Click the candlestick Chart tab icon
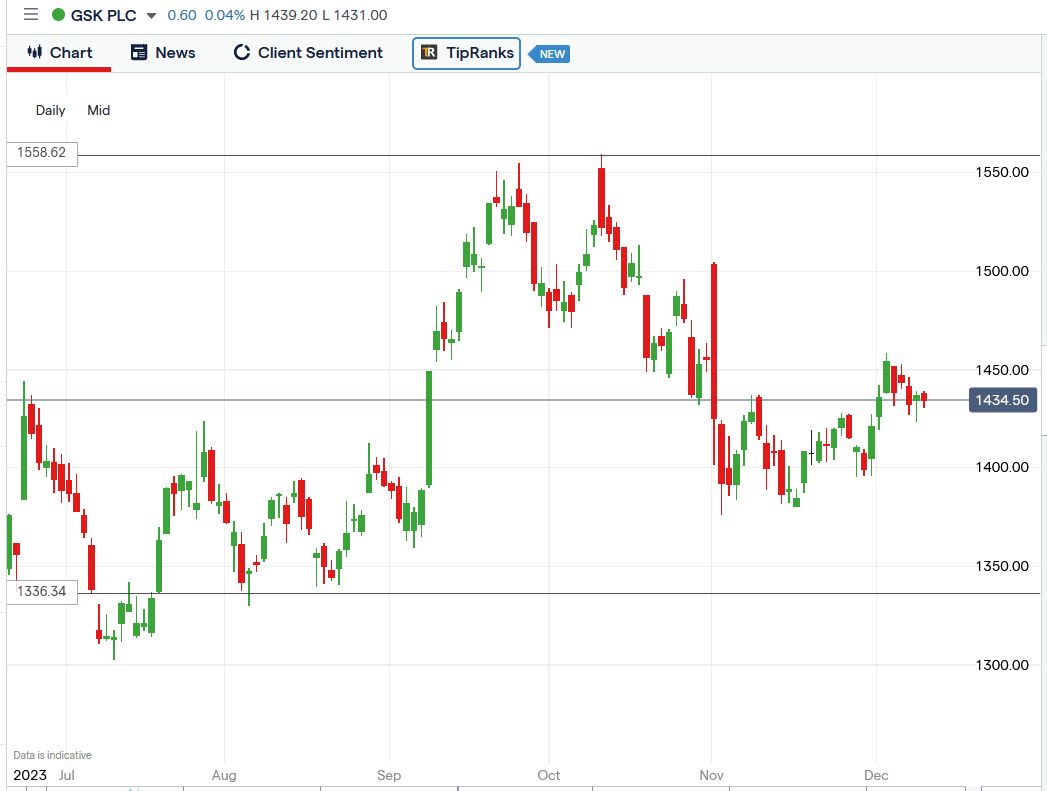This screenshot has height=791, width=1047. coord(35,52)
